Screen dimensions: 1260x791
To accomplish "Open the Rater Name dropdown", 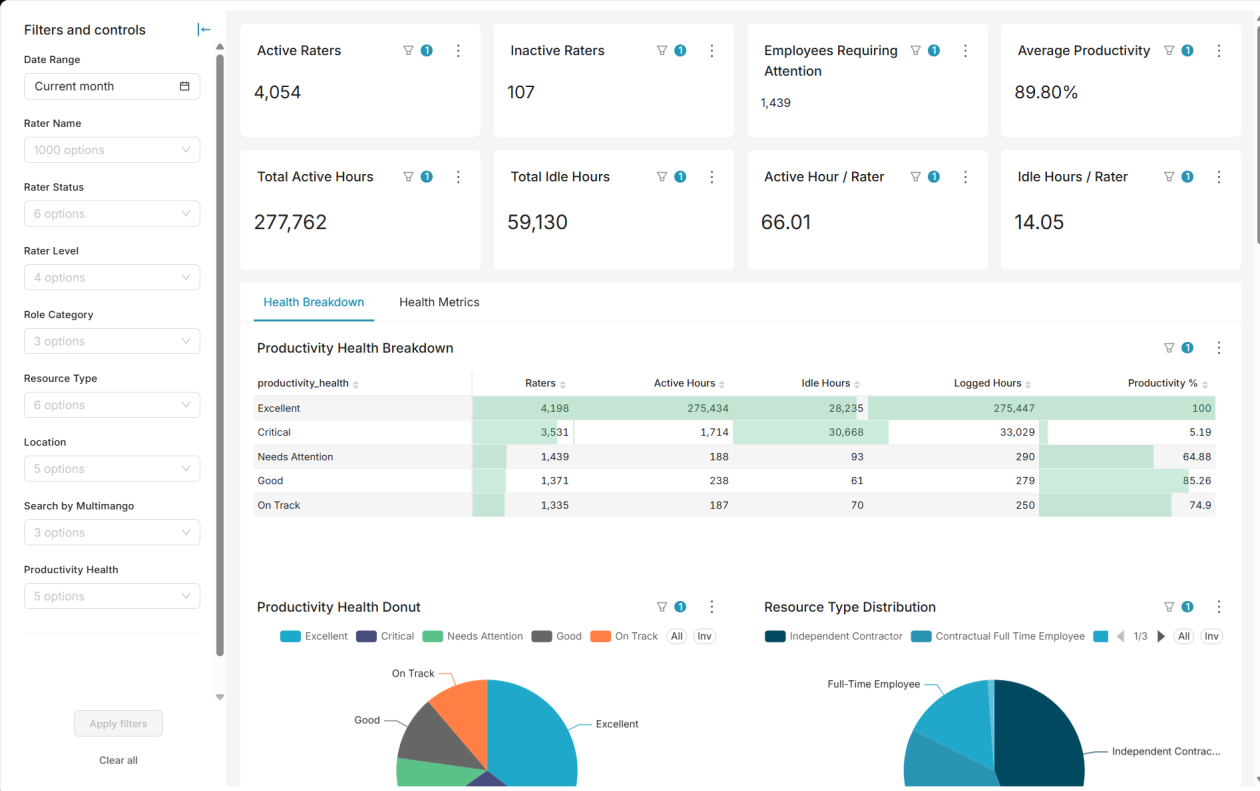I will pos(112,150).
